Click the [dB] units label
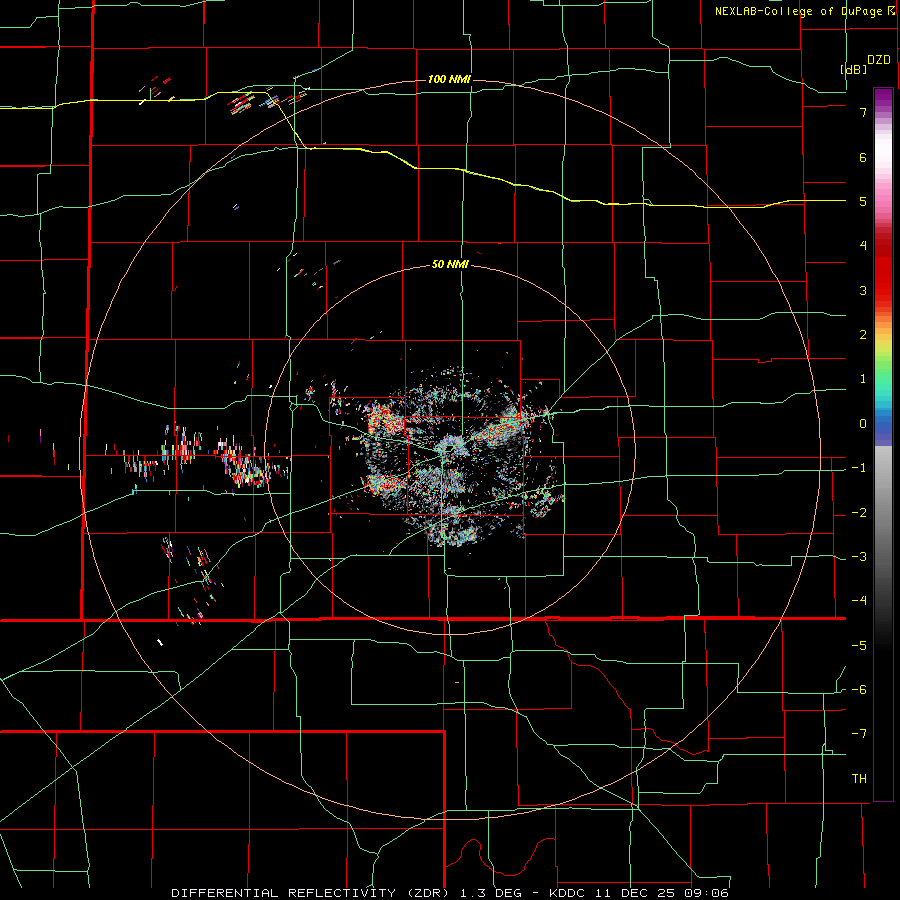The height and width of the screenshot is (900, 900). click(853, 69)
